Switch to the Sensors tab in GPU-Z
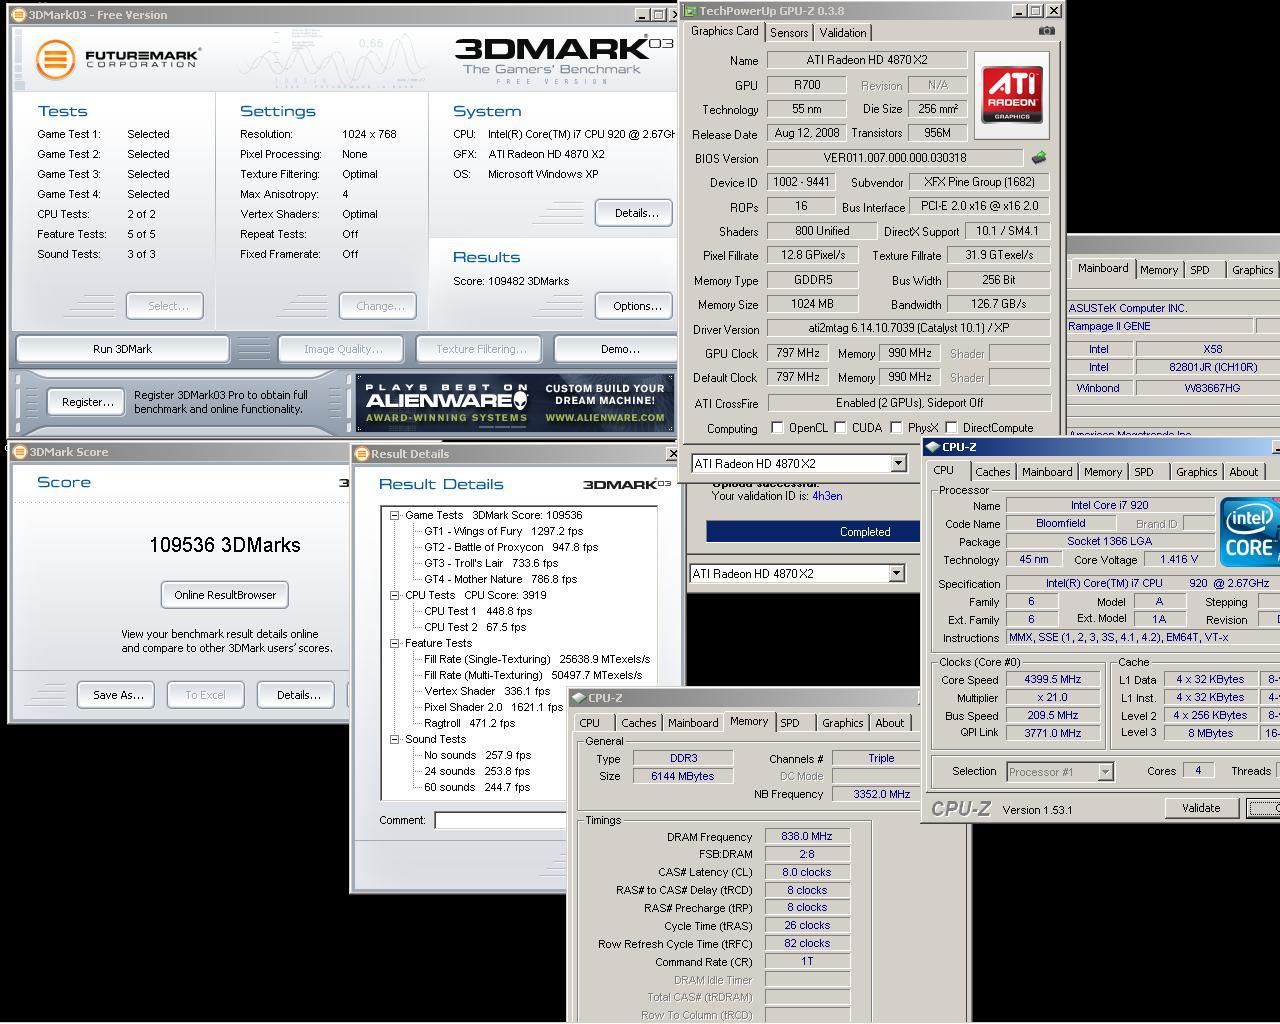 (x=789, y=33)
